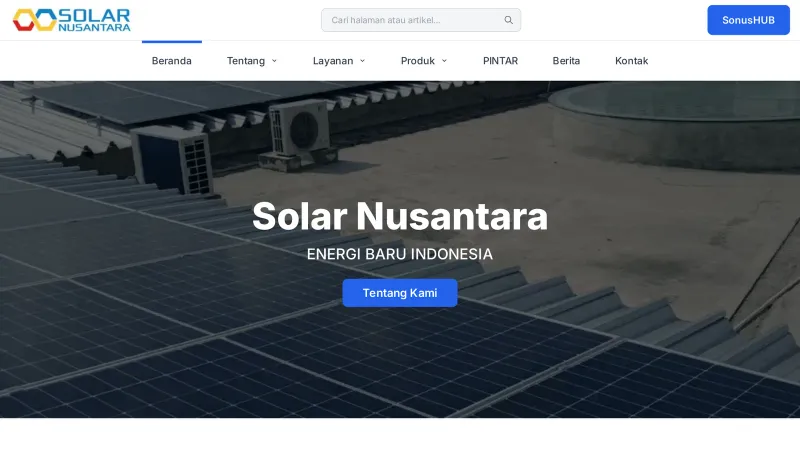Click the 'ENERGI BARU INDONESIA' subtitle text
800x450 pixels.
point(400,254)
